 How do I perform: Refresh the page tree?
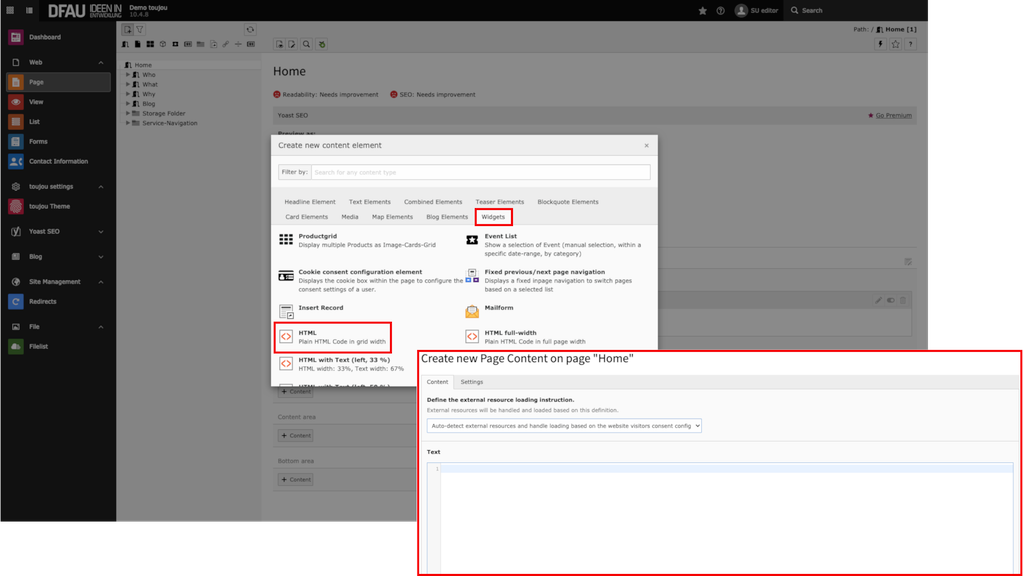pos(250,30)
